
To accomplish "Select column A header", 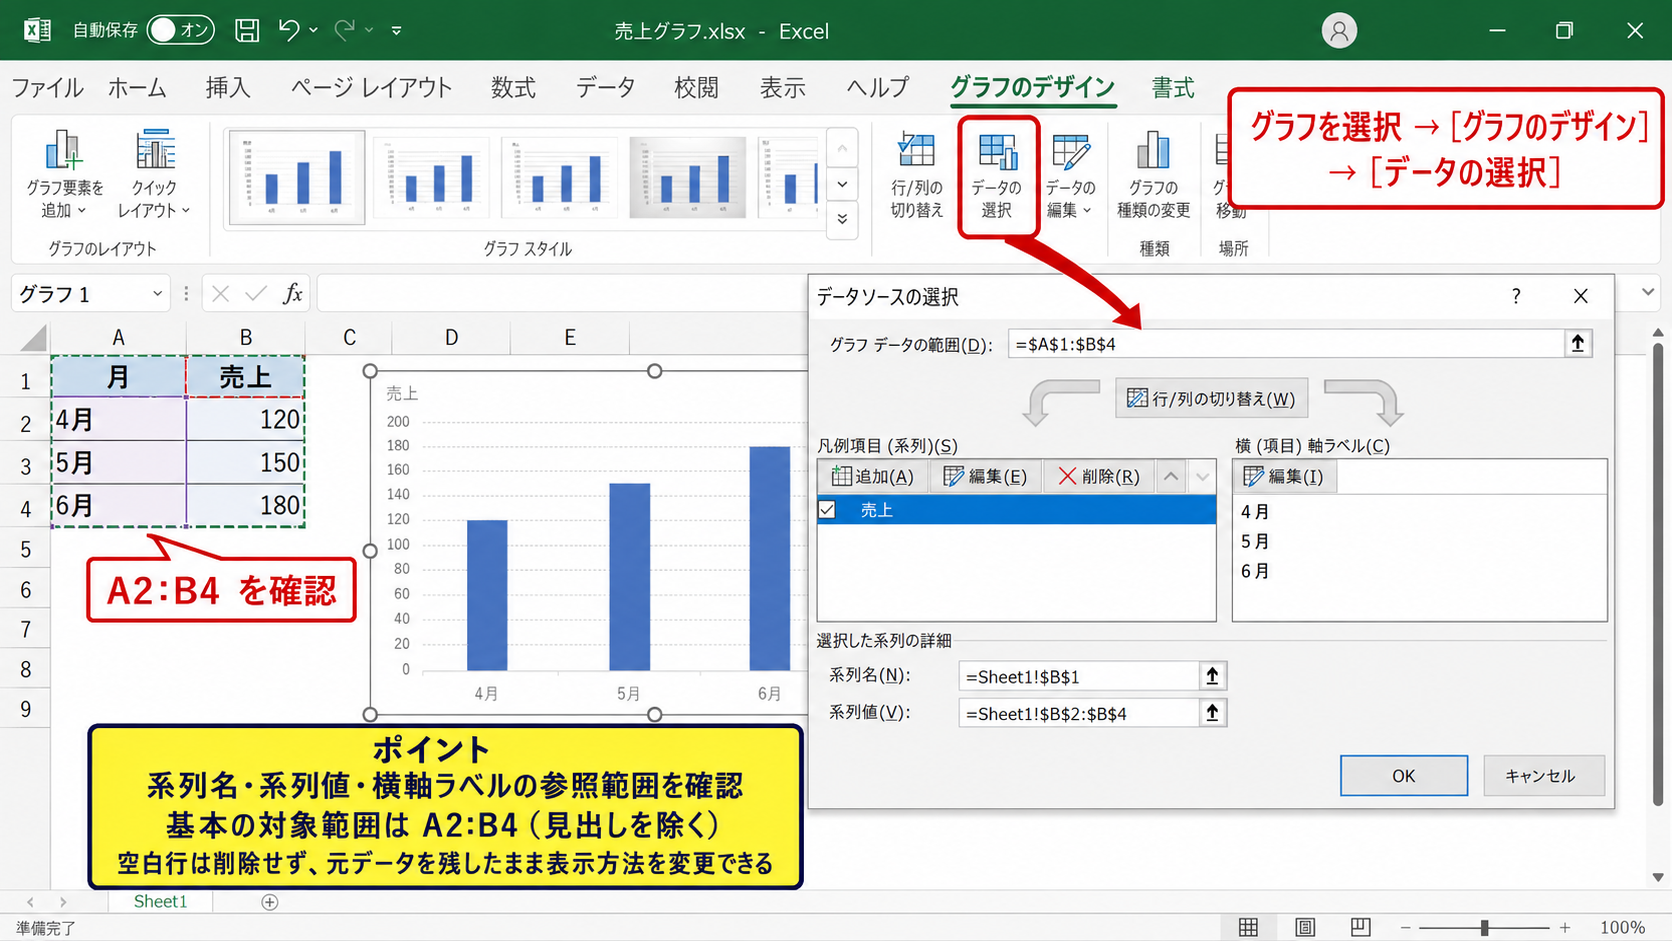I will click(118, 337).
